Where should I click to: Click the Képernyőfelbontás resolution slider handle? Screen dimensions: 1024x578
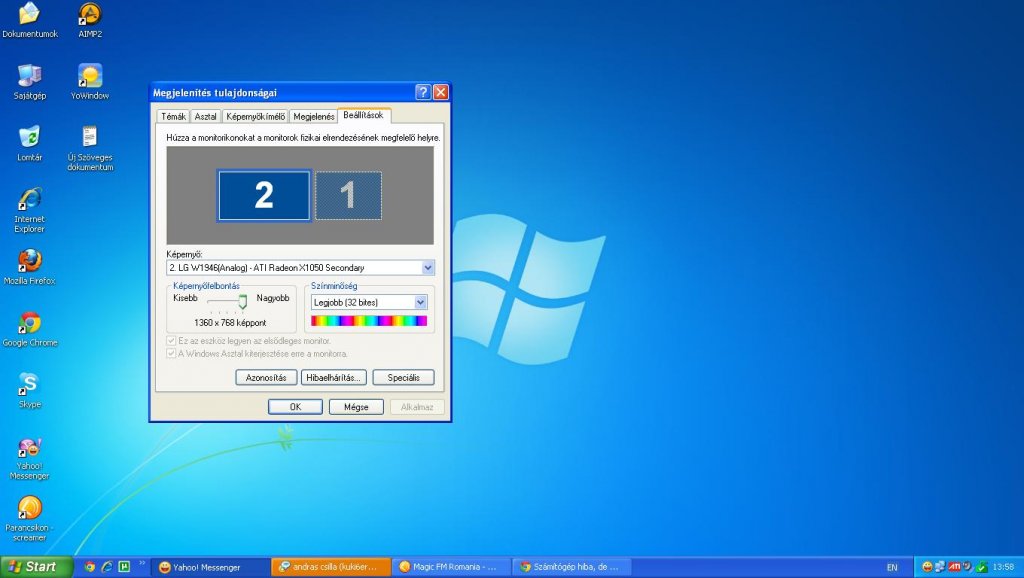tap(243, 301)
